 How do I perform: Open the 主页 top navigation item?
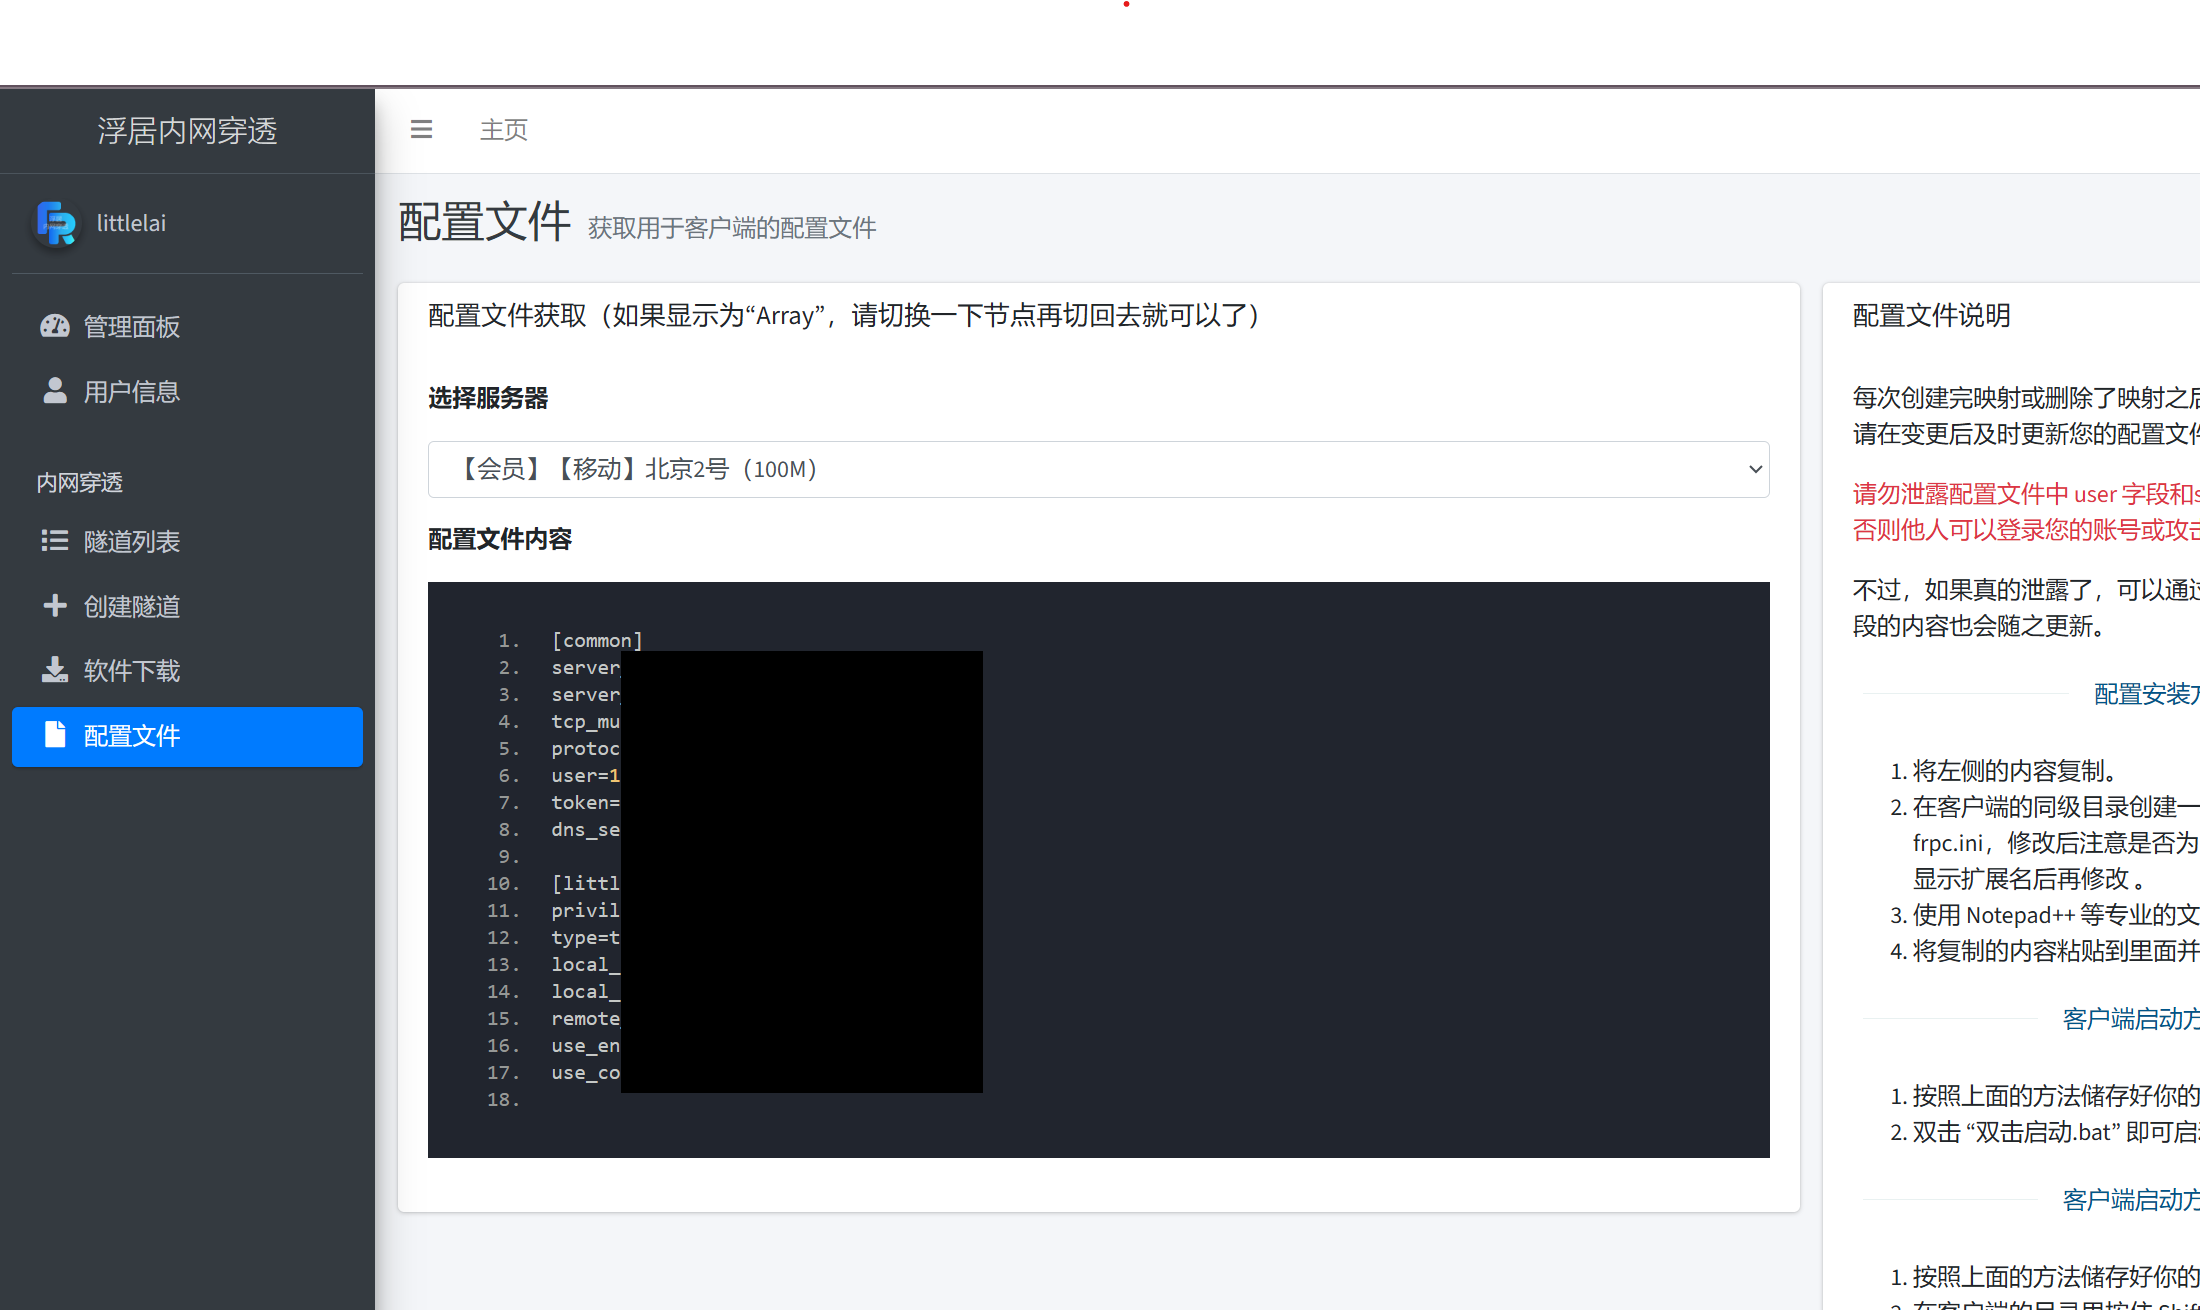[503, 130]
